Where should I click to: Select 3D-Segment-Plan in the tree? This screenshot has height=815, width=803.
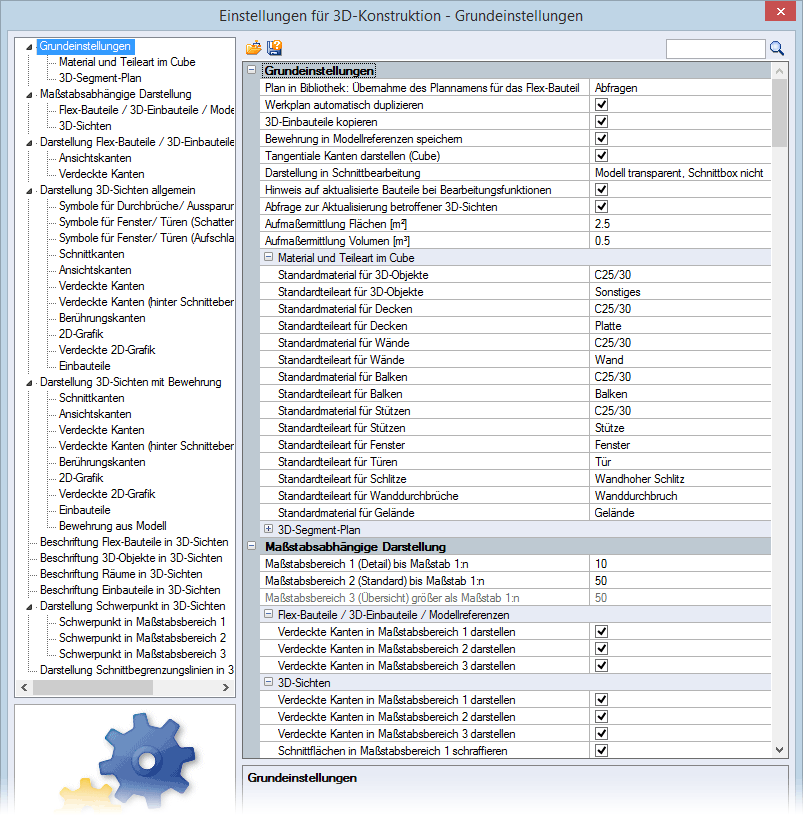[x=100, y=78]
